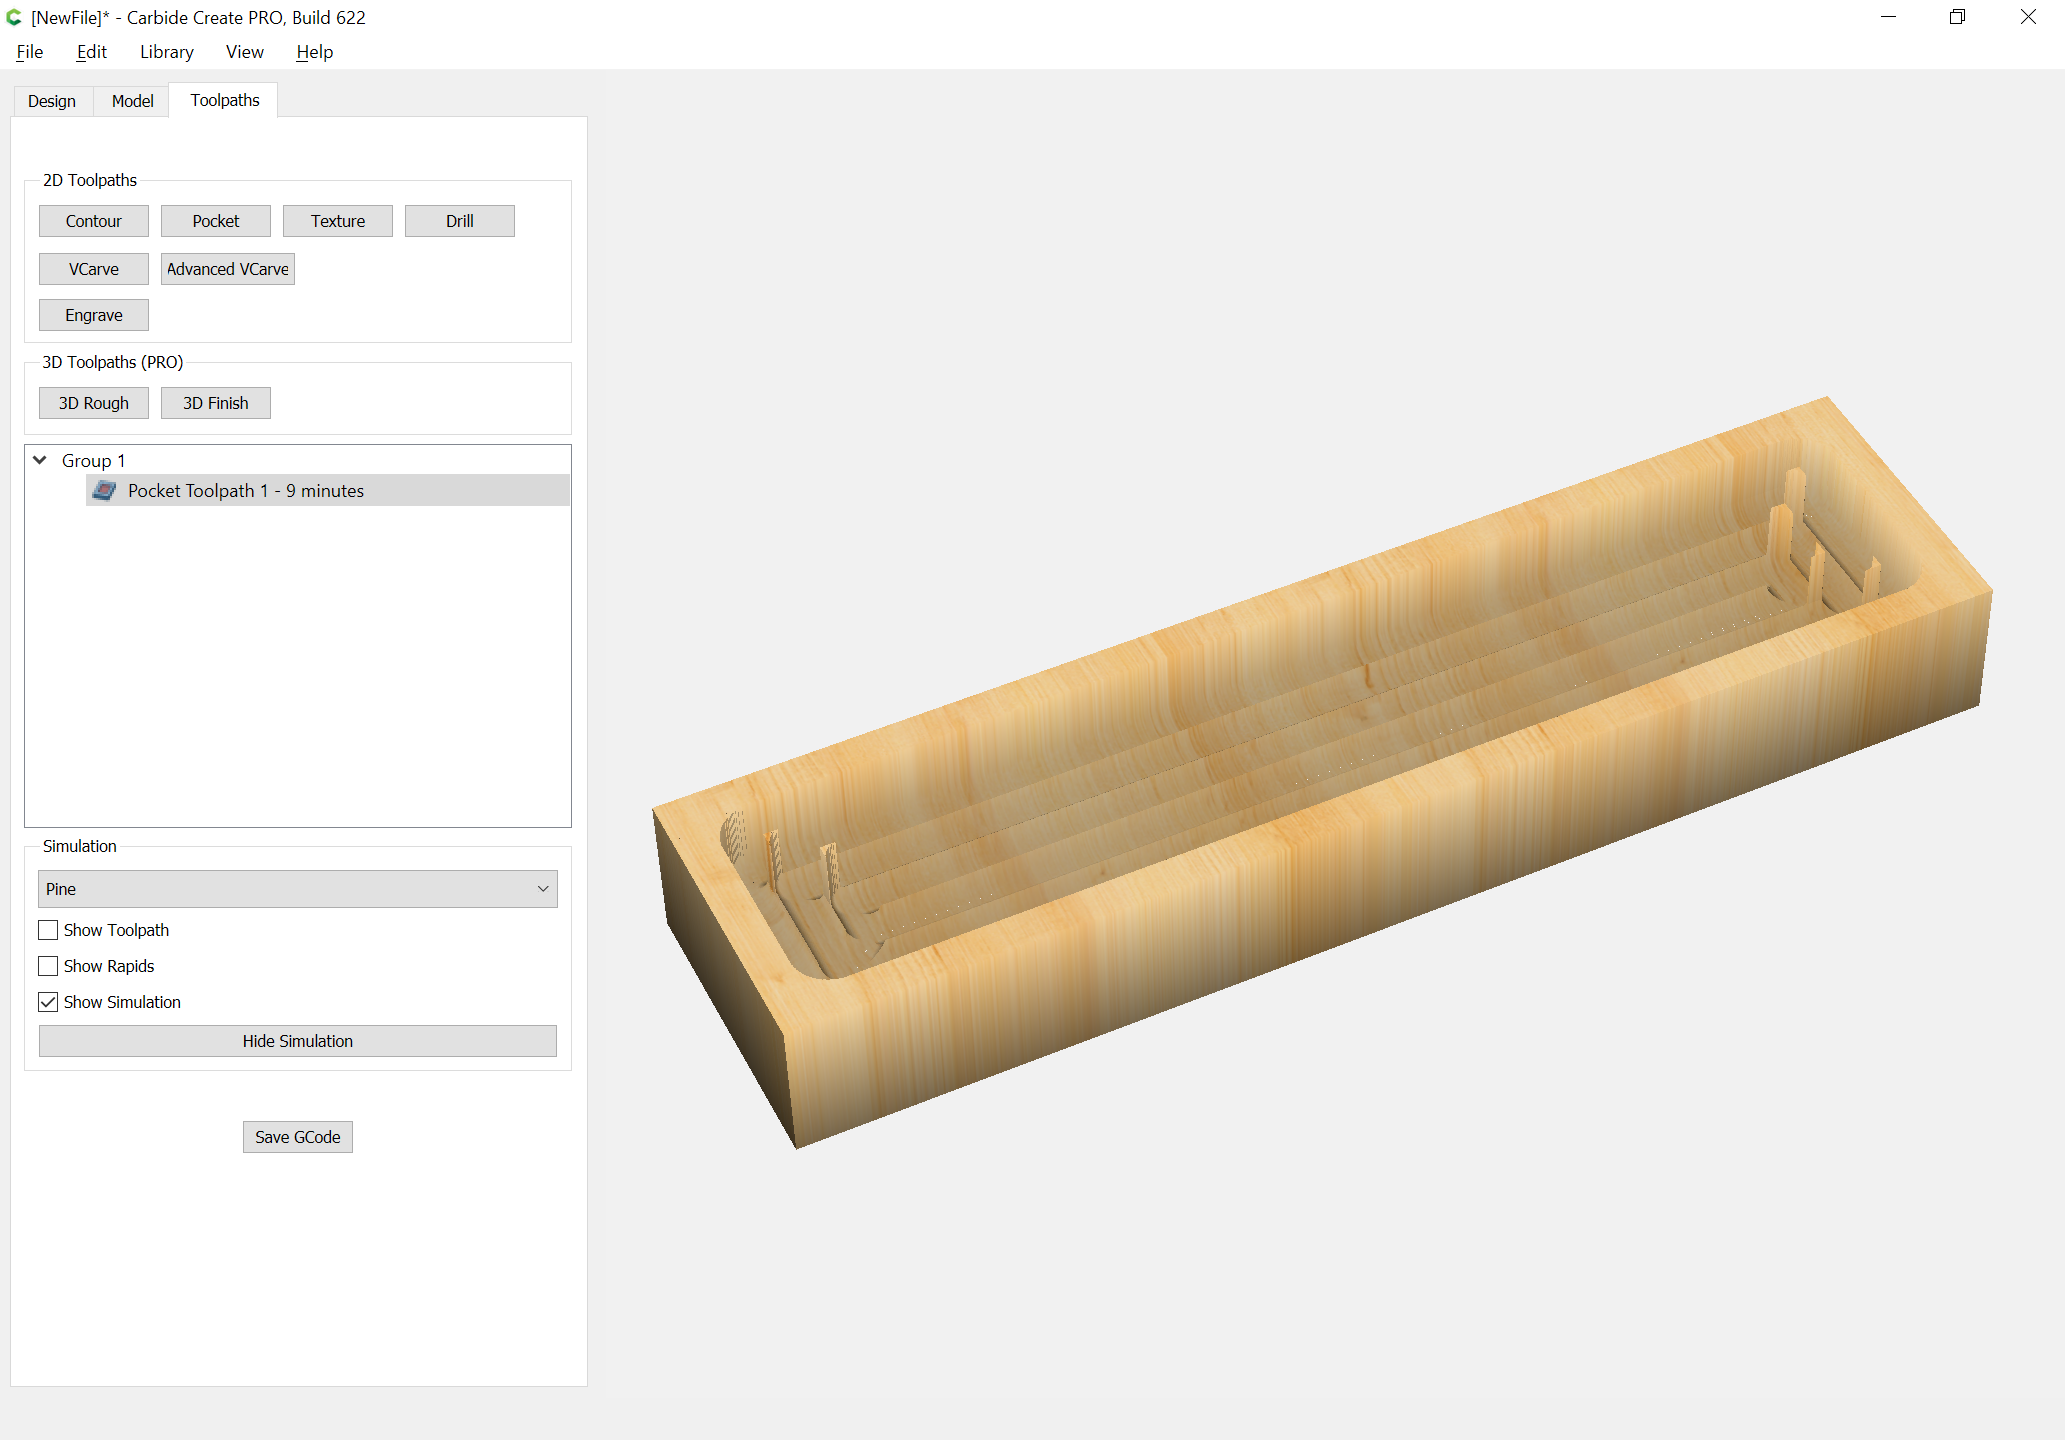Screen dimensions: 2065x1440
Task: Click the Pocket Toolpath 1 icon
Action: click(x=104, y=490)
